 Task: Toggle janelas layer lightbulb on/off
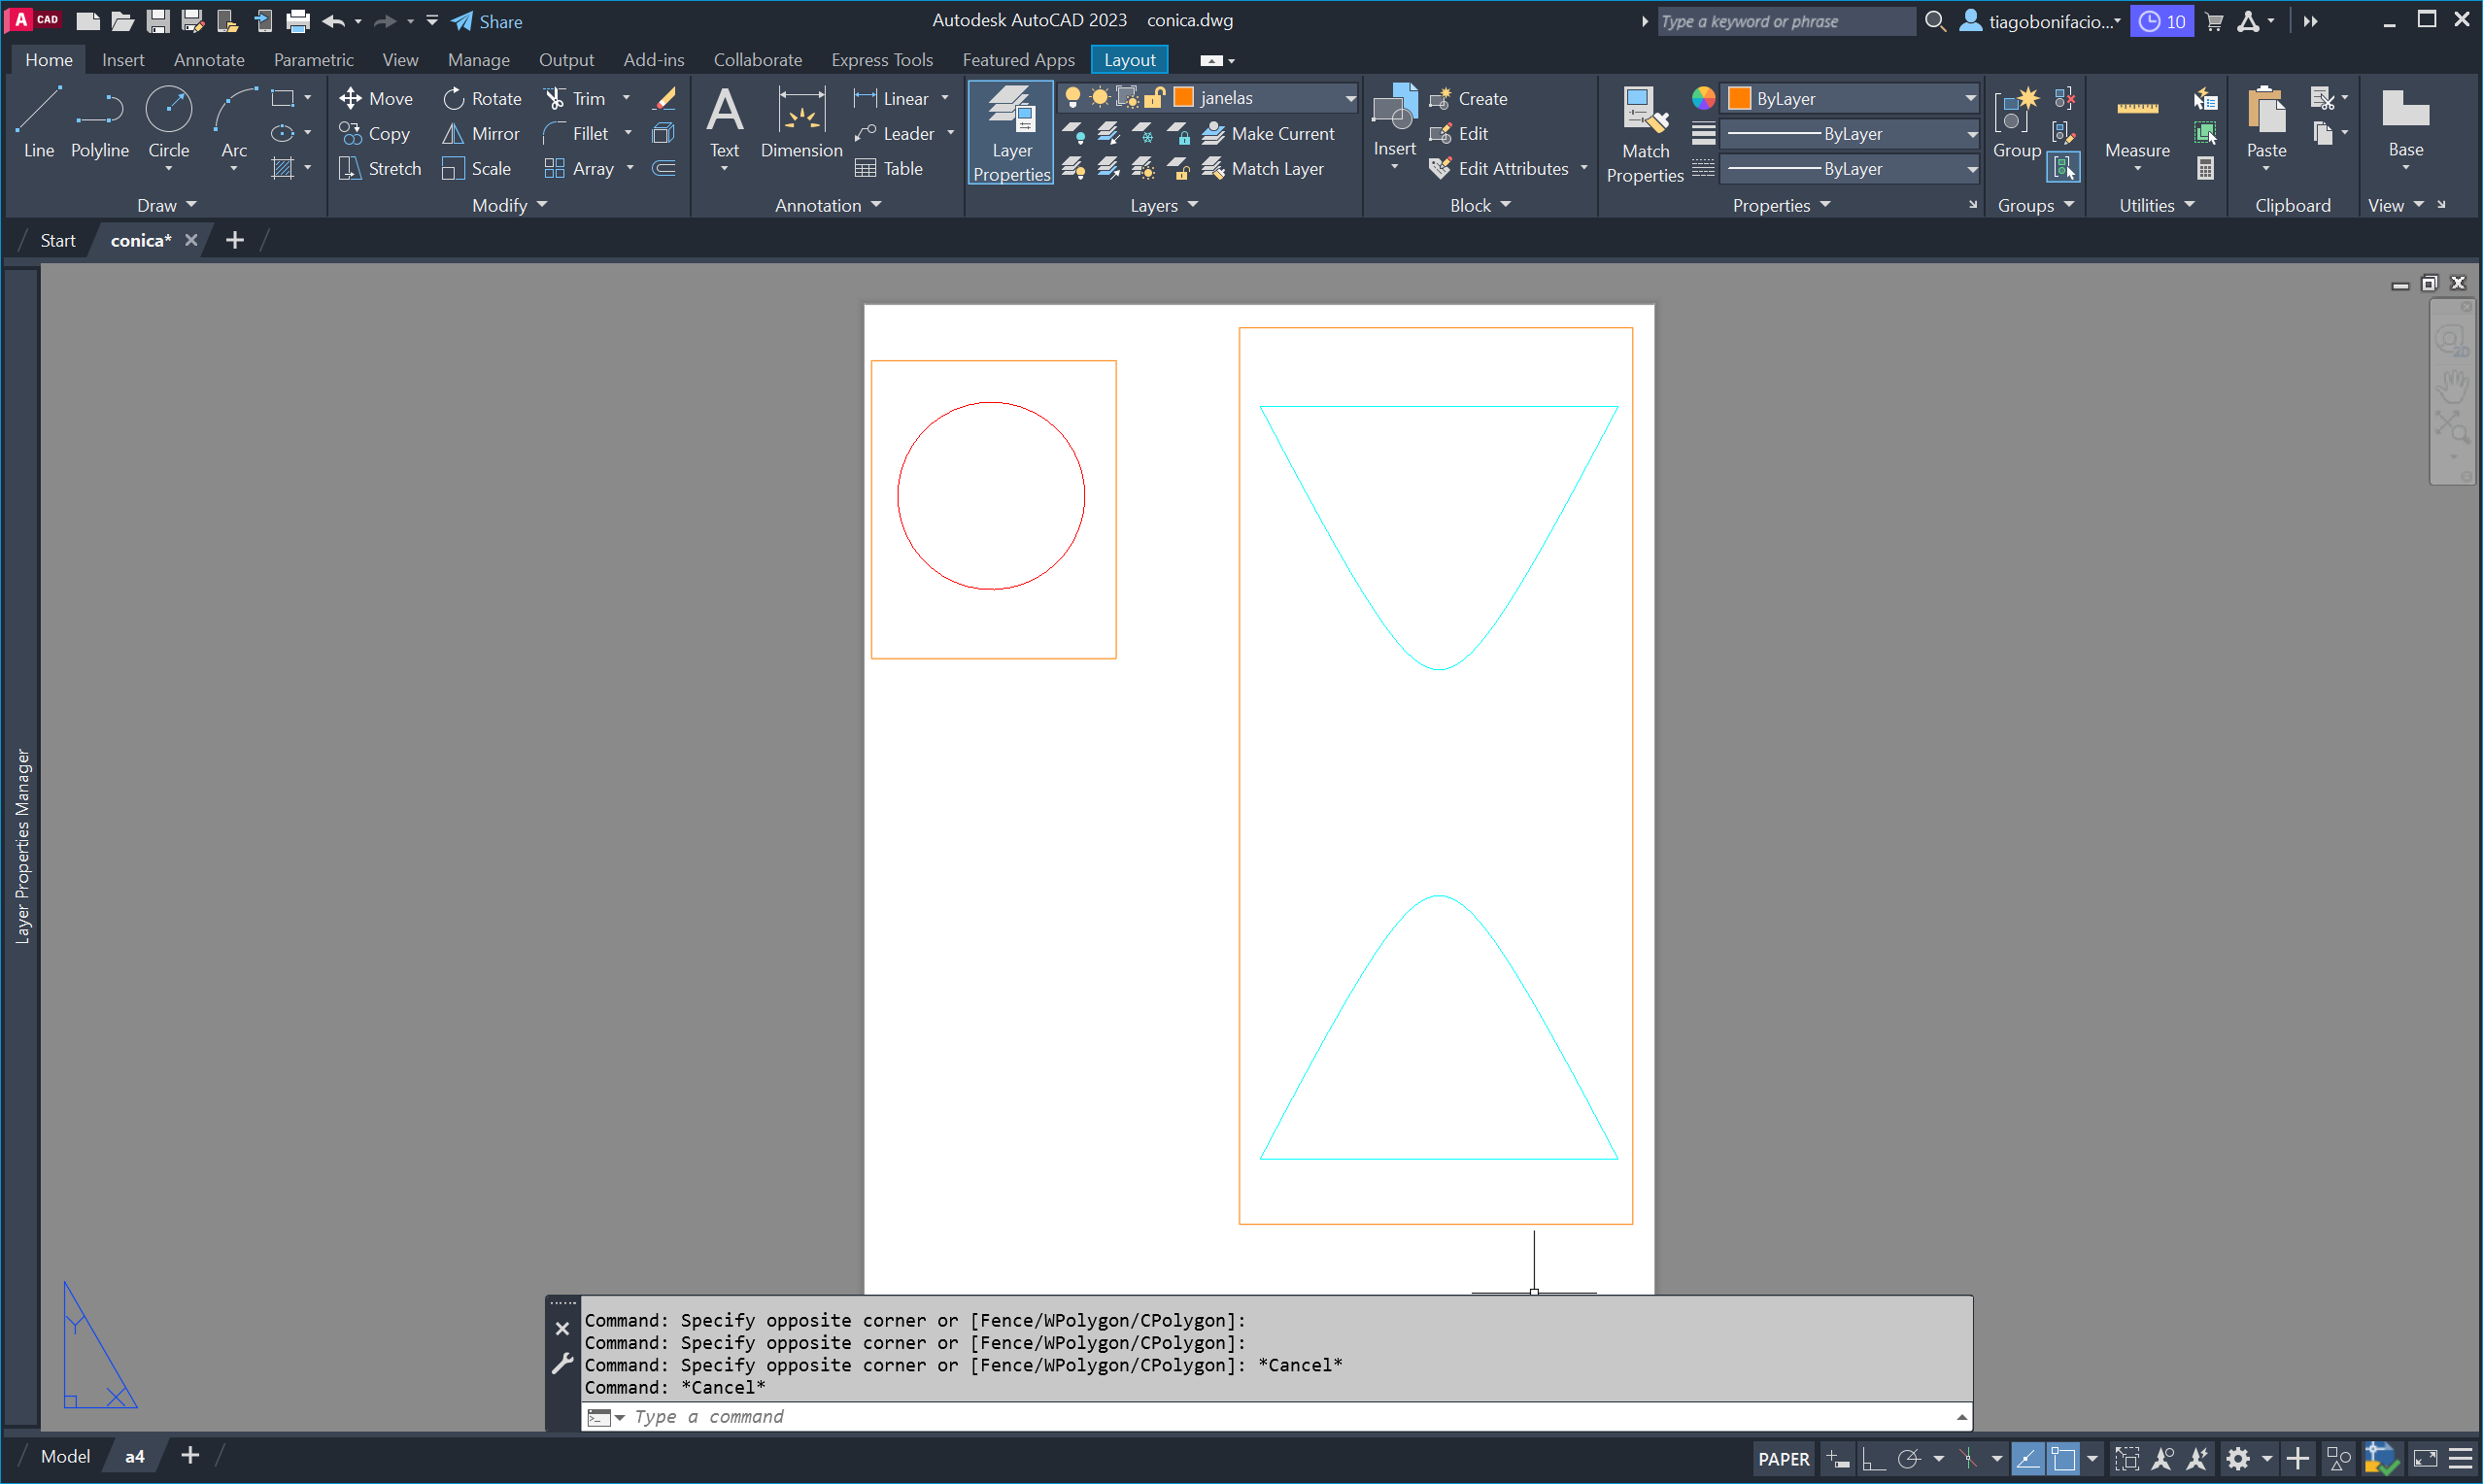1072,97
